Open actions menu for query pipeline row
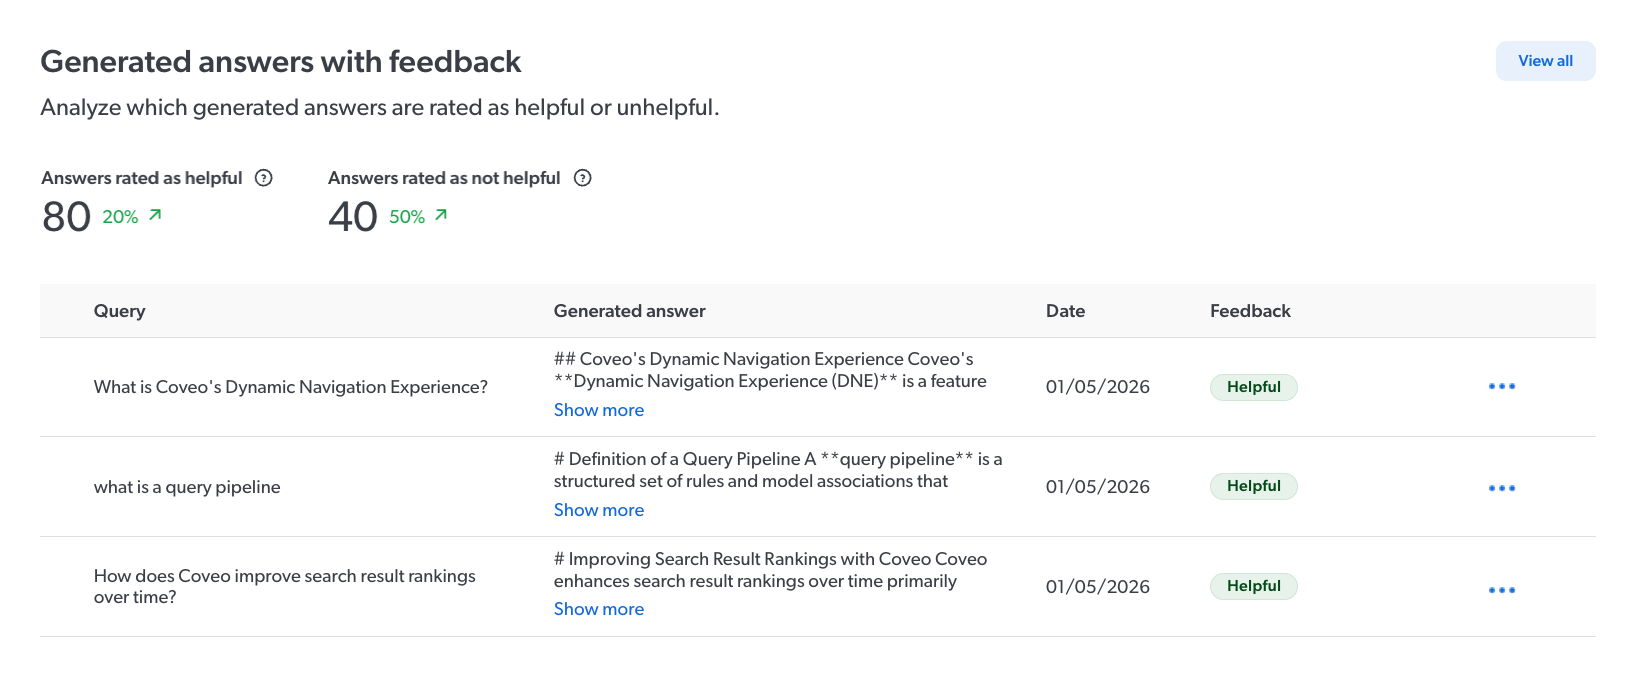 [x=1501, y=487]
